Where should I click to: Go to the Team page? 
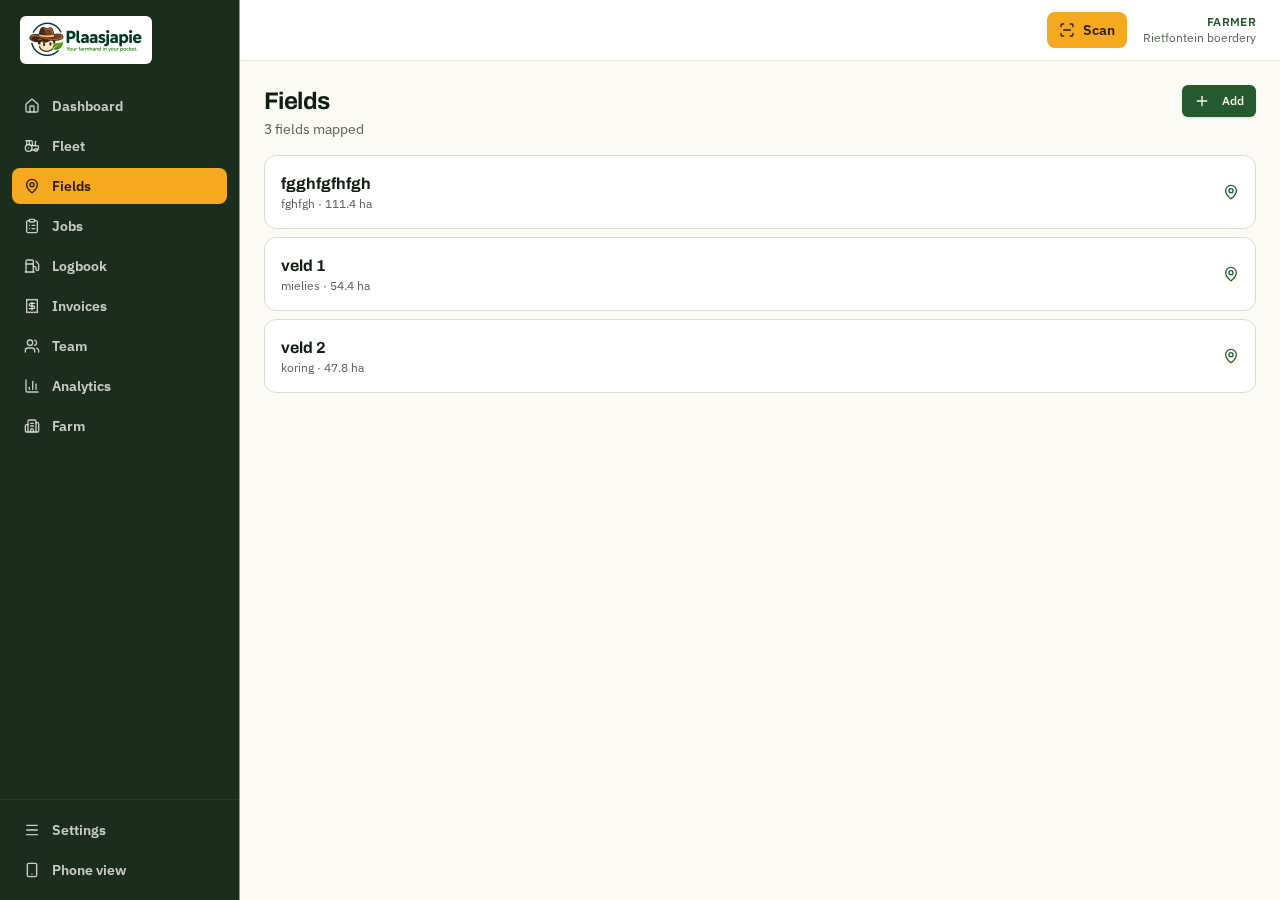119,346
